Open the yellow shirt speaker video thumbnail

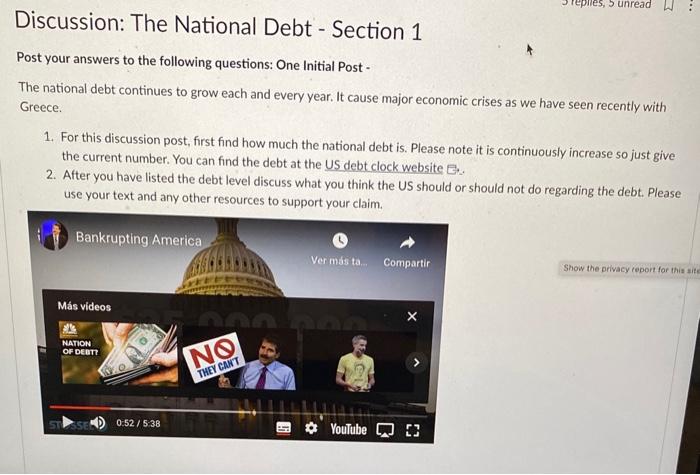tap(359, 362)
